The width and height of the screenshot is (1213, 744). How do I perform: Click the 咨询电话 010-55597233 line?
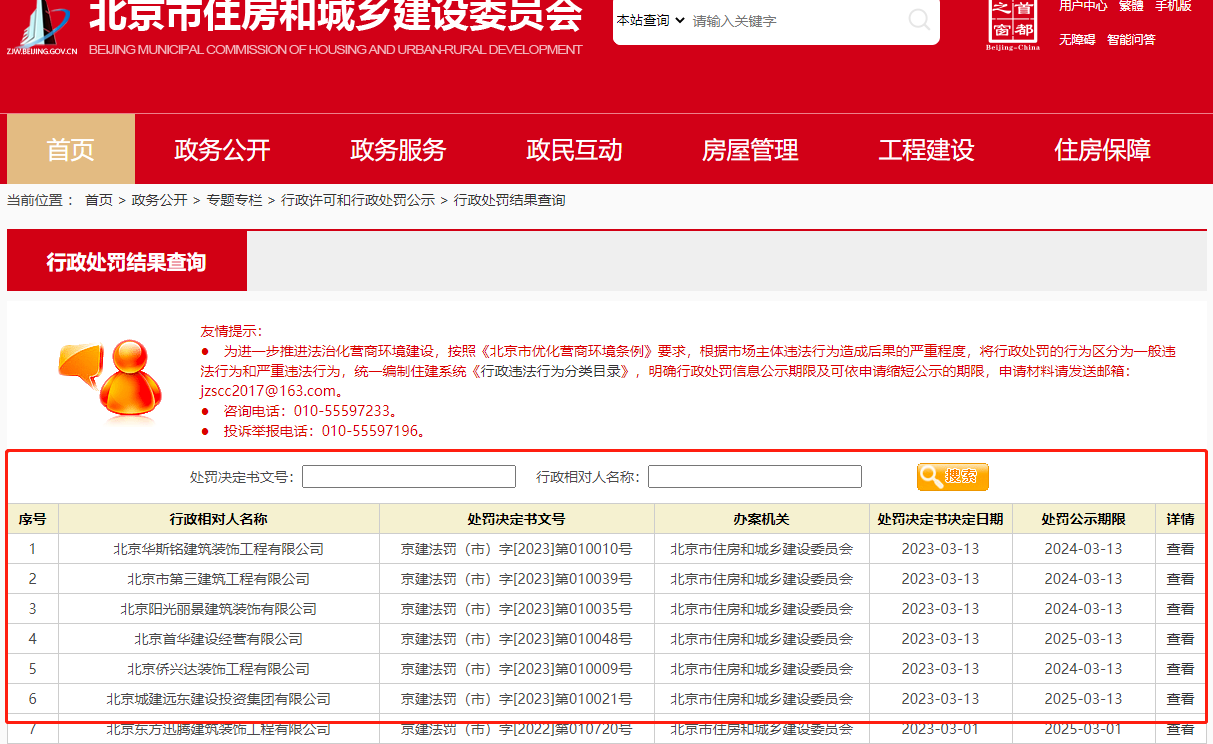tap(310, 411)
